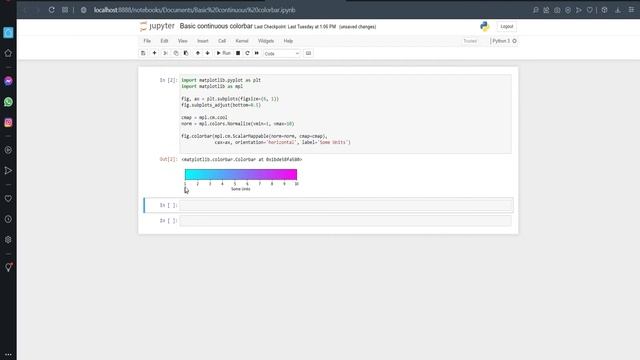Open Instagram in browser sidebar
Viewport: 640px width, 360px height.
(8, 122)
